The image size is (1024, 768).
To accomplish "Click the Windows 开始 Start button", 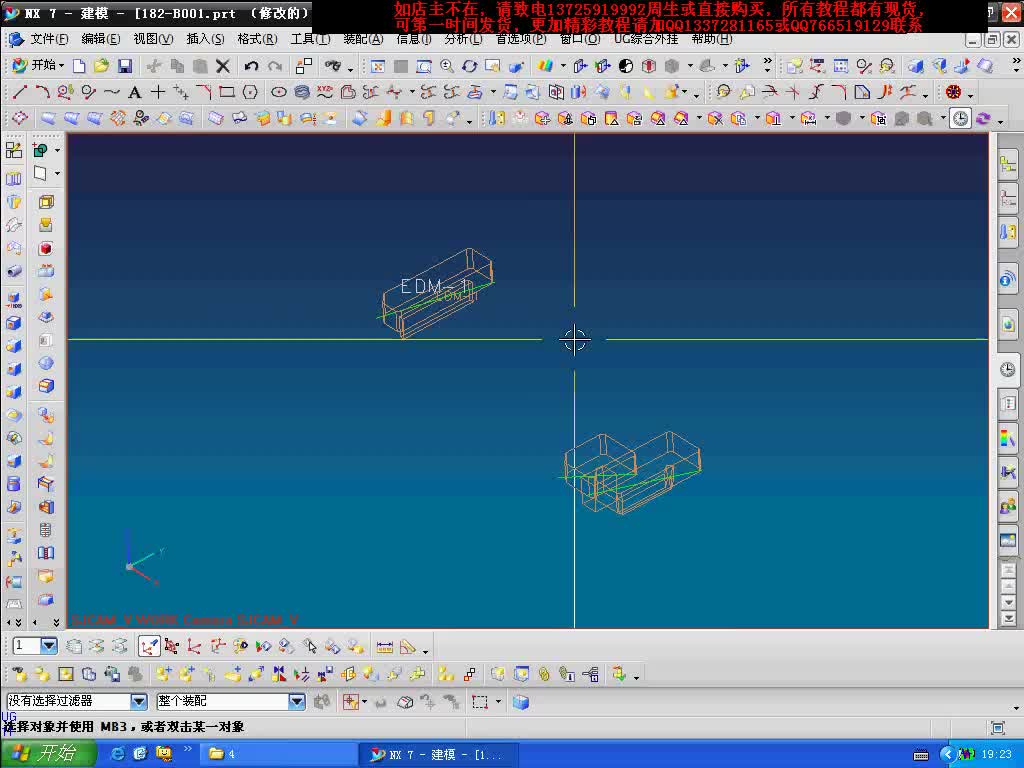I will point(48,754).
